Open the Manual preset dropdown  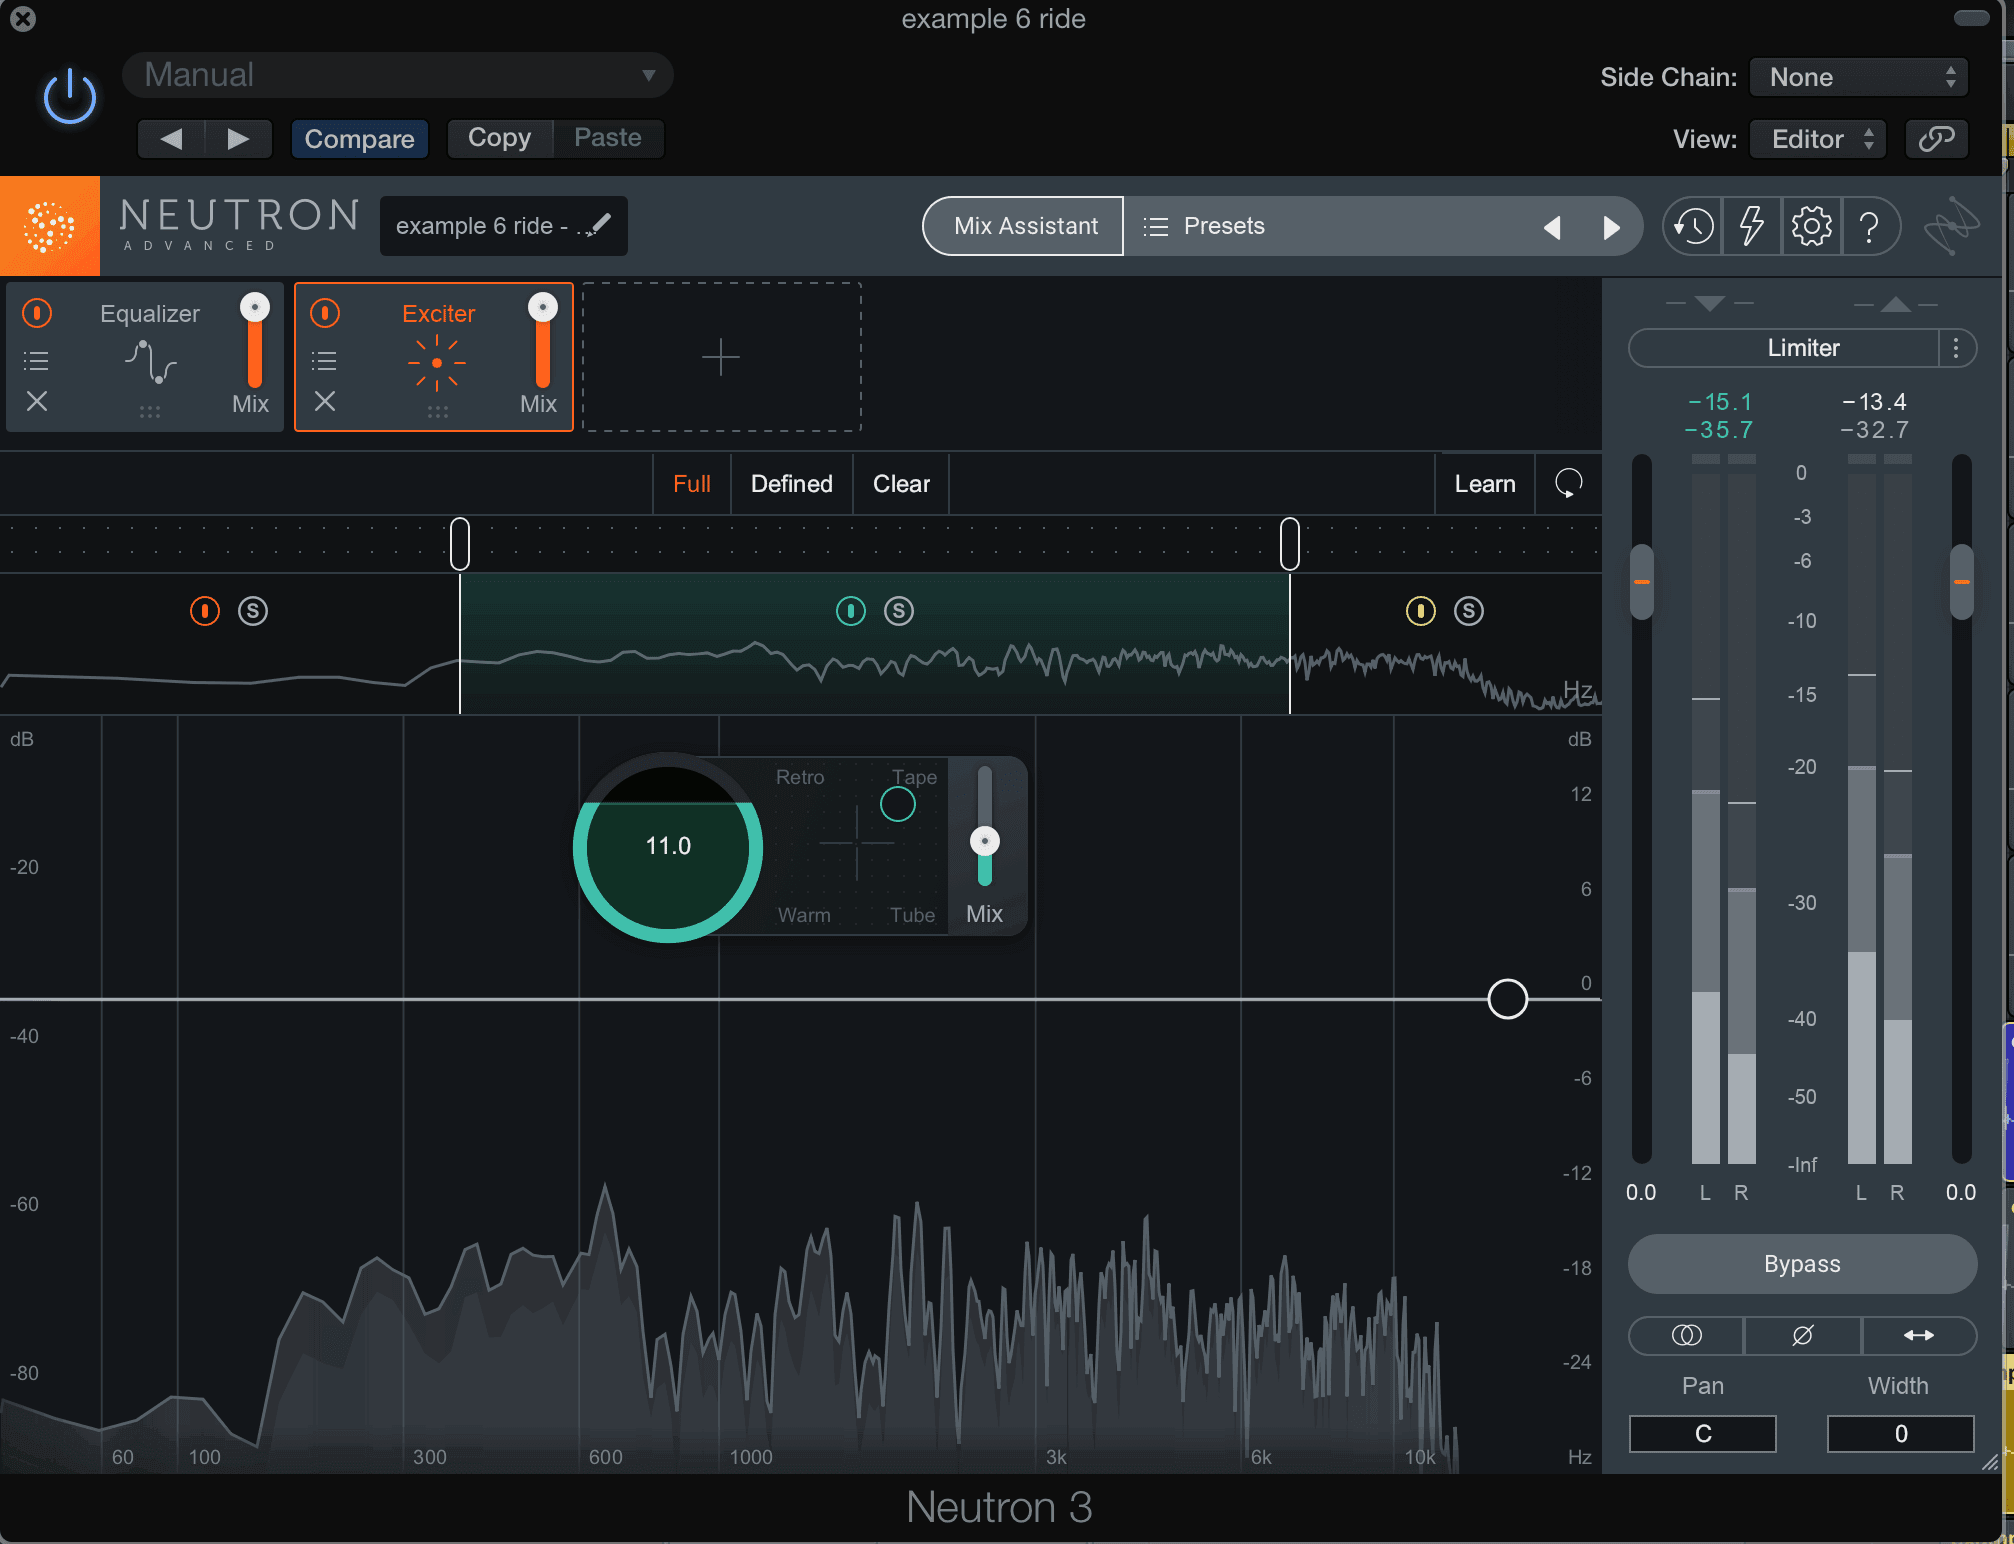pos(397,75)
